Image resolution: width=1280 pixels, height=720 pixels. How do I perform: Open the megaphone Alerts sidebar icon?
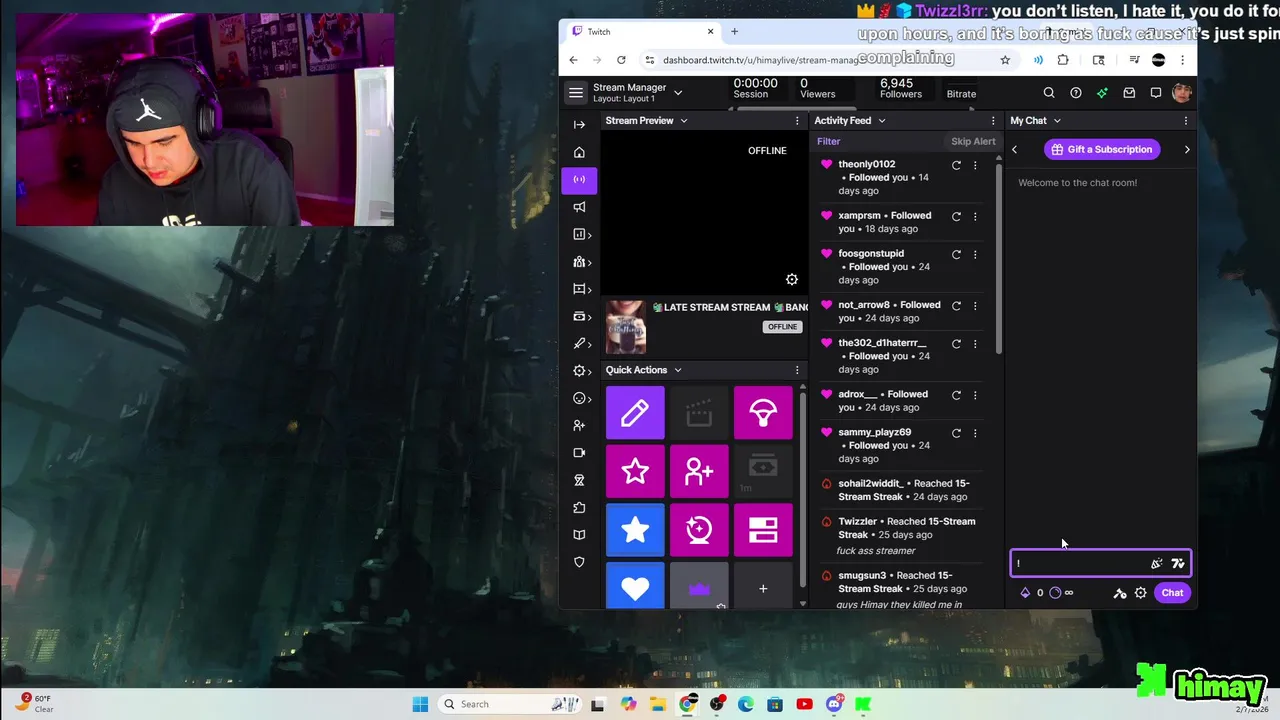tap(579, 207)
